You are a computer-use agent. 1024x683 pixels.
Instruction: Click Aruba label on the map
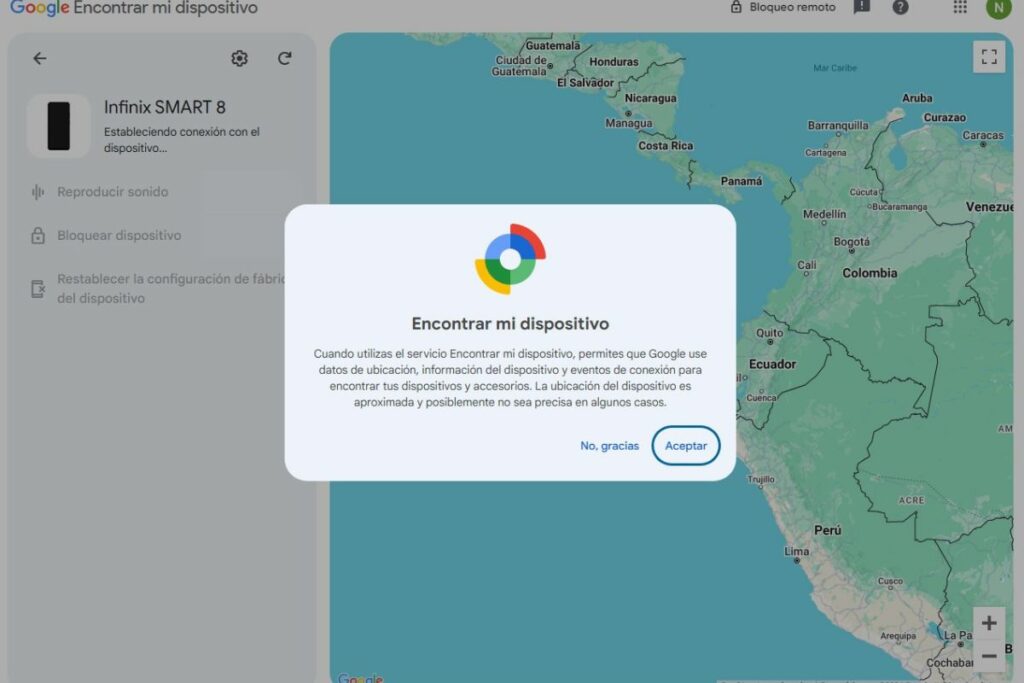[917, 98]
